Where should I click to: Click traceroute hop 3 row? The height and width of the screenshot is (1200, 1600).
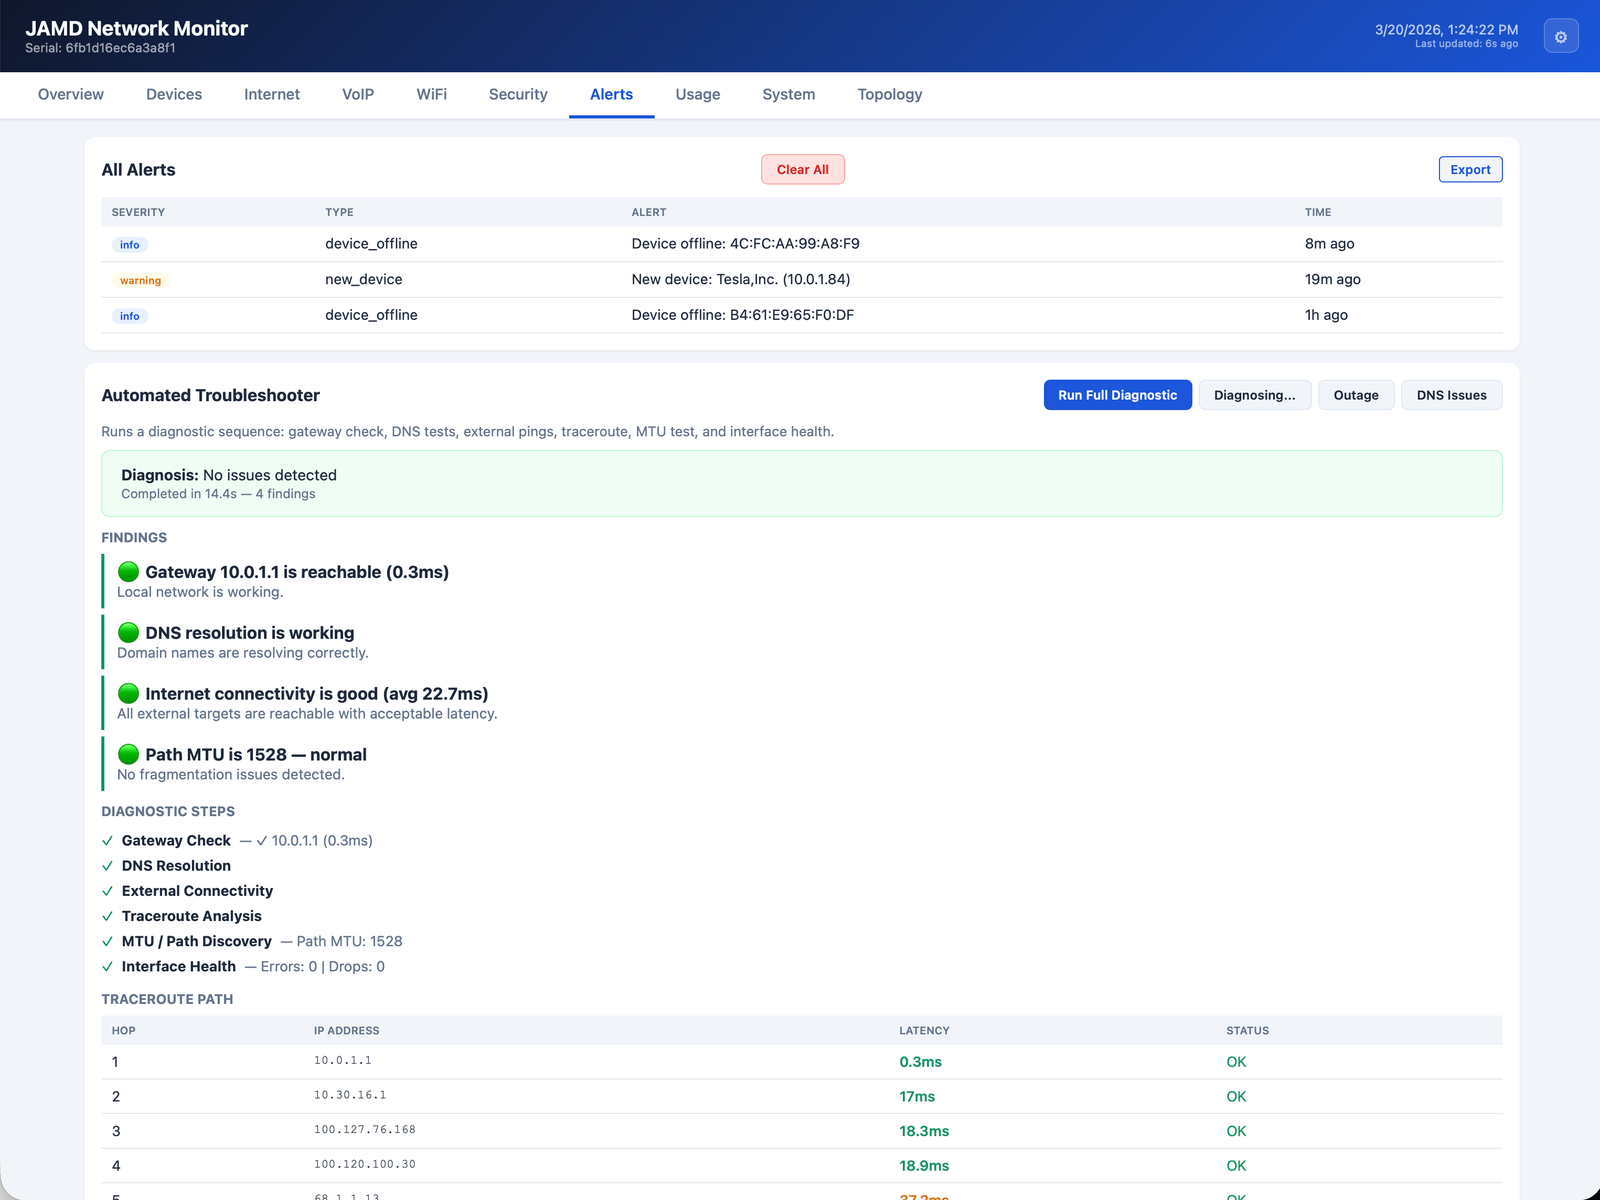coord(700,1131)
